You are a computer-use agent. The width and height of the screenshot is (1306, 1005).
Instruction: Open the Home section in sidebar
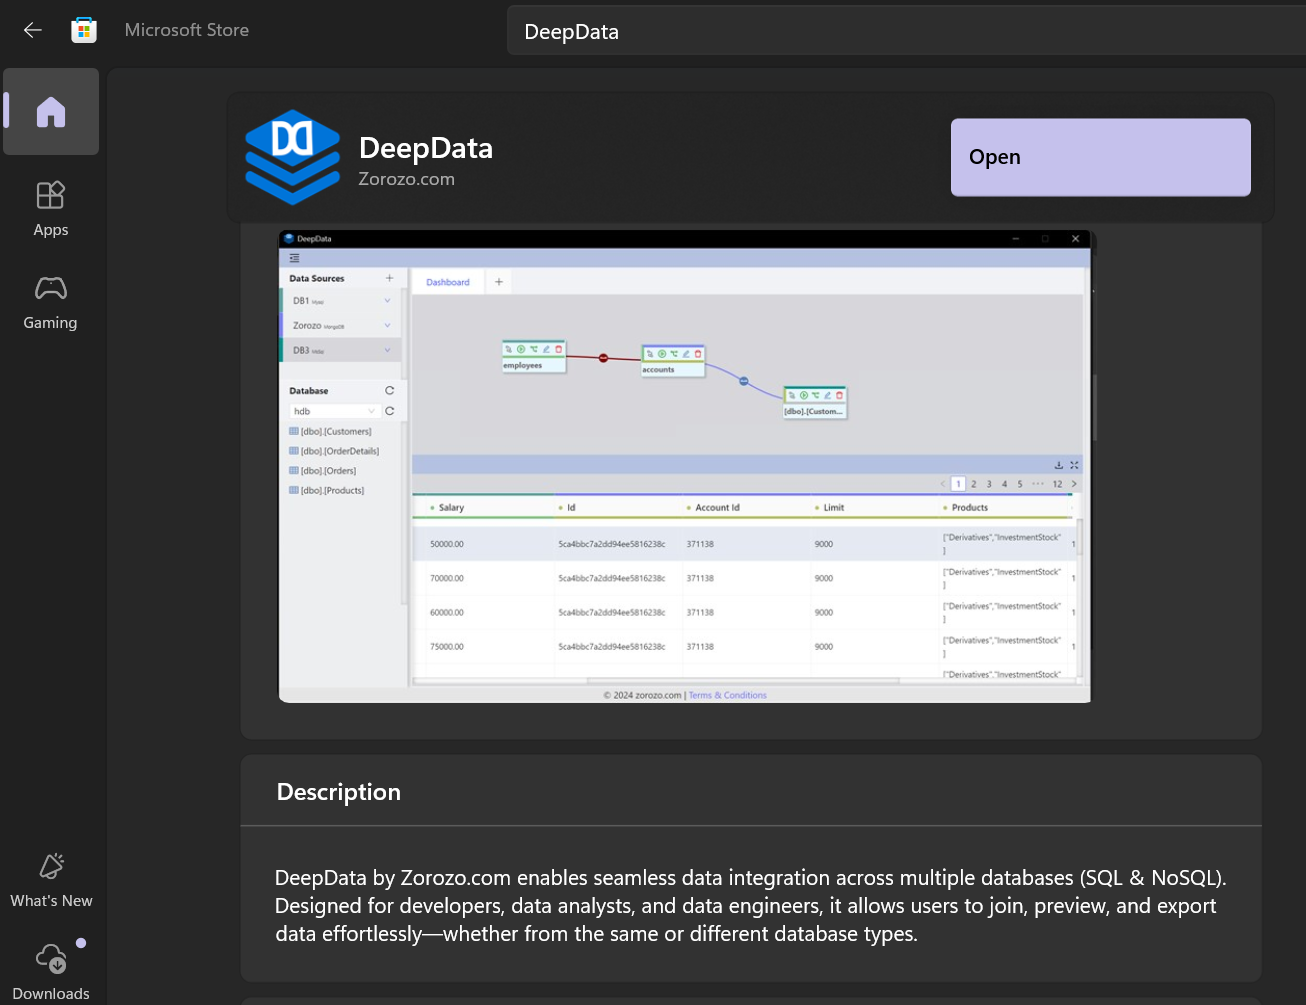(51, 112)
